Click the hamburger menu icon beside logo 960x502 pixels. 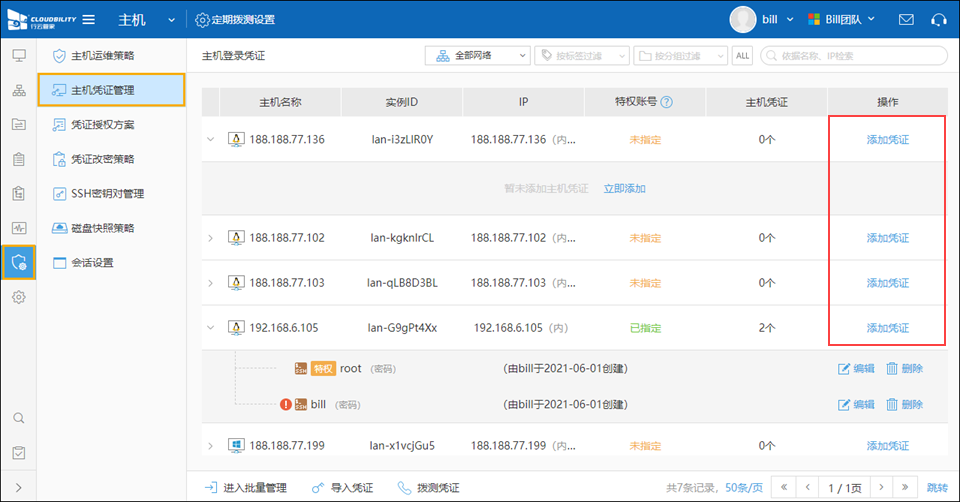(89, 20)
